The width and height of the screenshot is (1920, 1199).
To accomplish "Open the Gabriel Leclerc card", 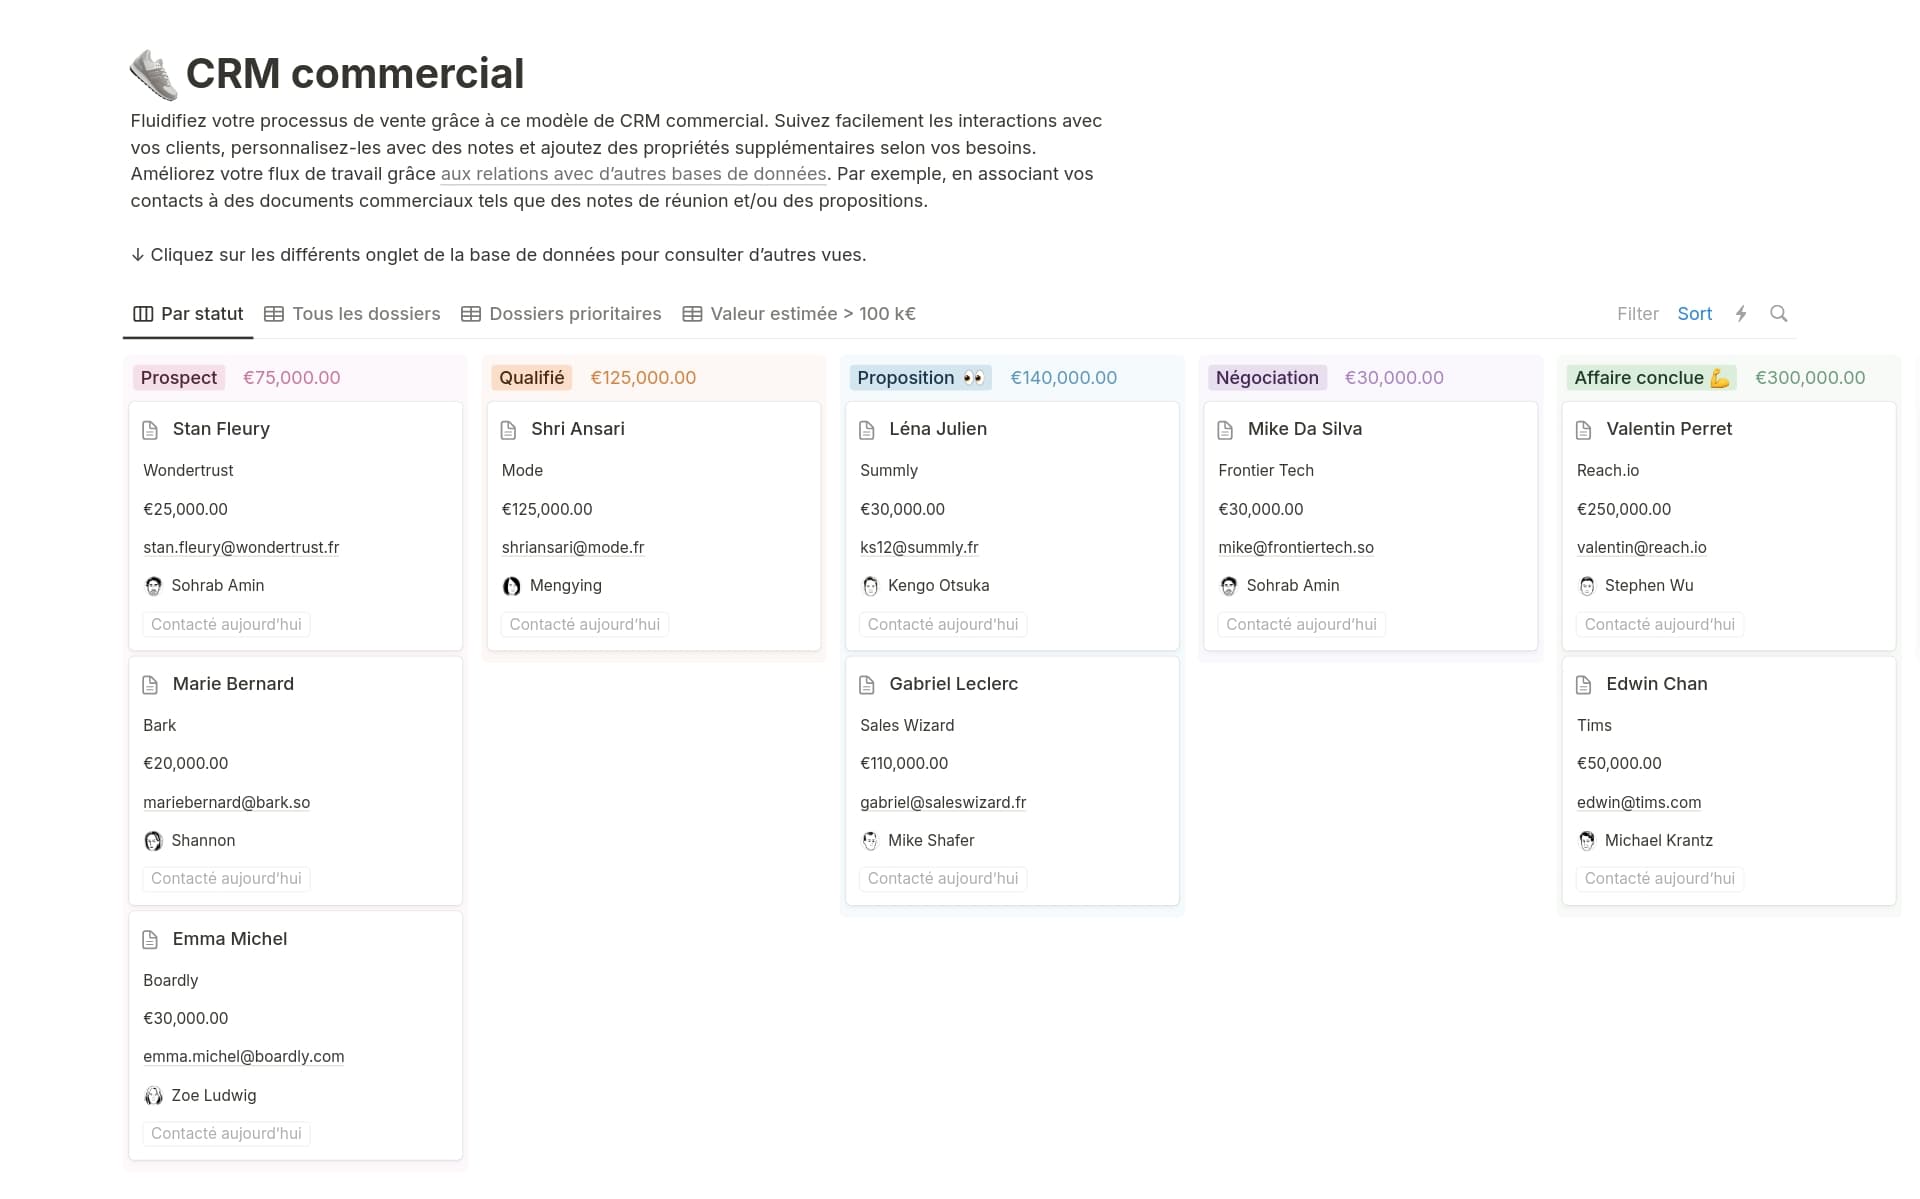I will pyautogui.click(x=953, y=684).
